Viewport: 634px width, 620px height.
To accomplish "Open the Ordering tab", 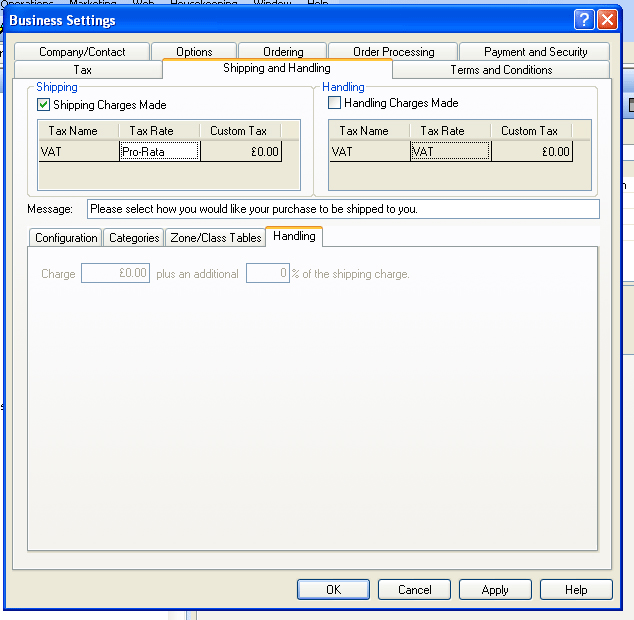I will coord(283,52).
